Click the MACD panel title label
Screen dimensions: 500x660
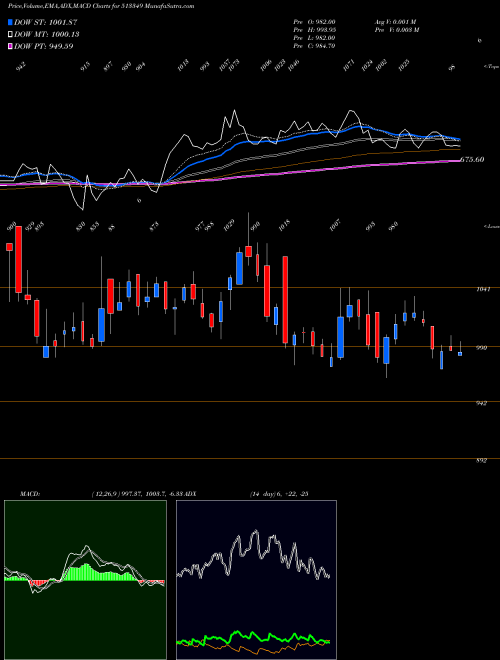[30, 494]
